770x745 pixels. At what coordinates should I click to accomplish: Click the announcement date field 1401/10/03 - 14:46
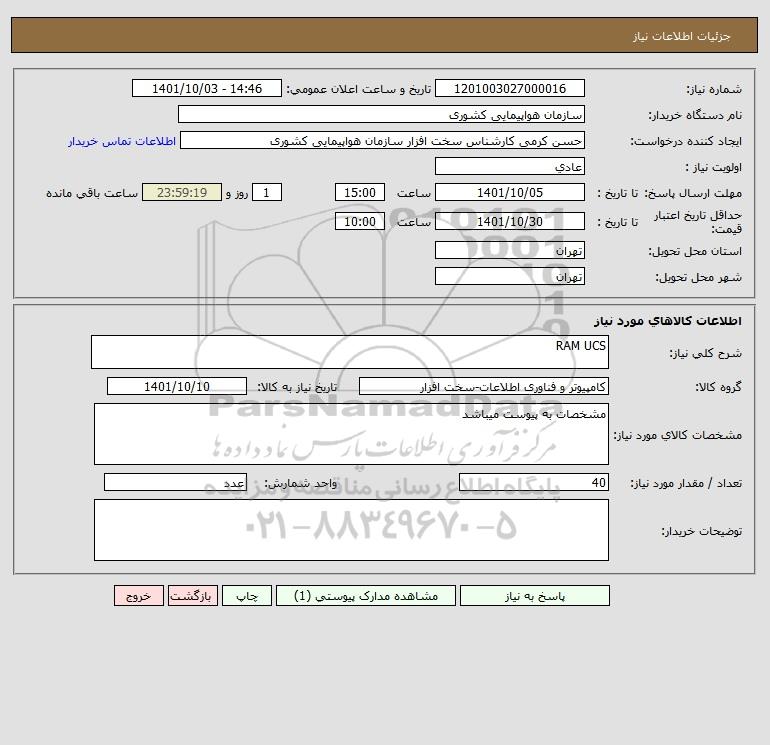point(207,88)
